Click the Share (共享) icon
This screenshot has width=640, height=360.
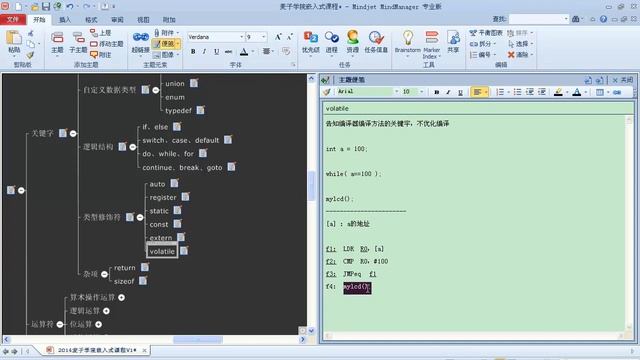coord(453,38)
